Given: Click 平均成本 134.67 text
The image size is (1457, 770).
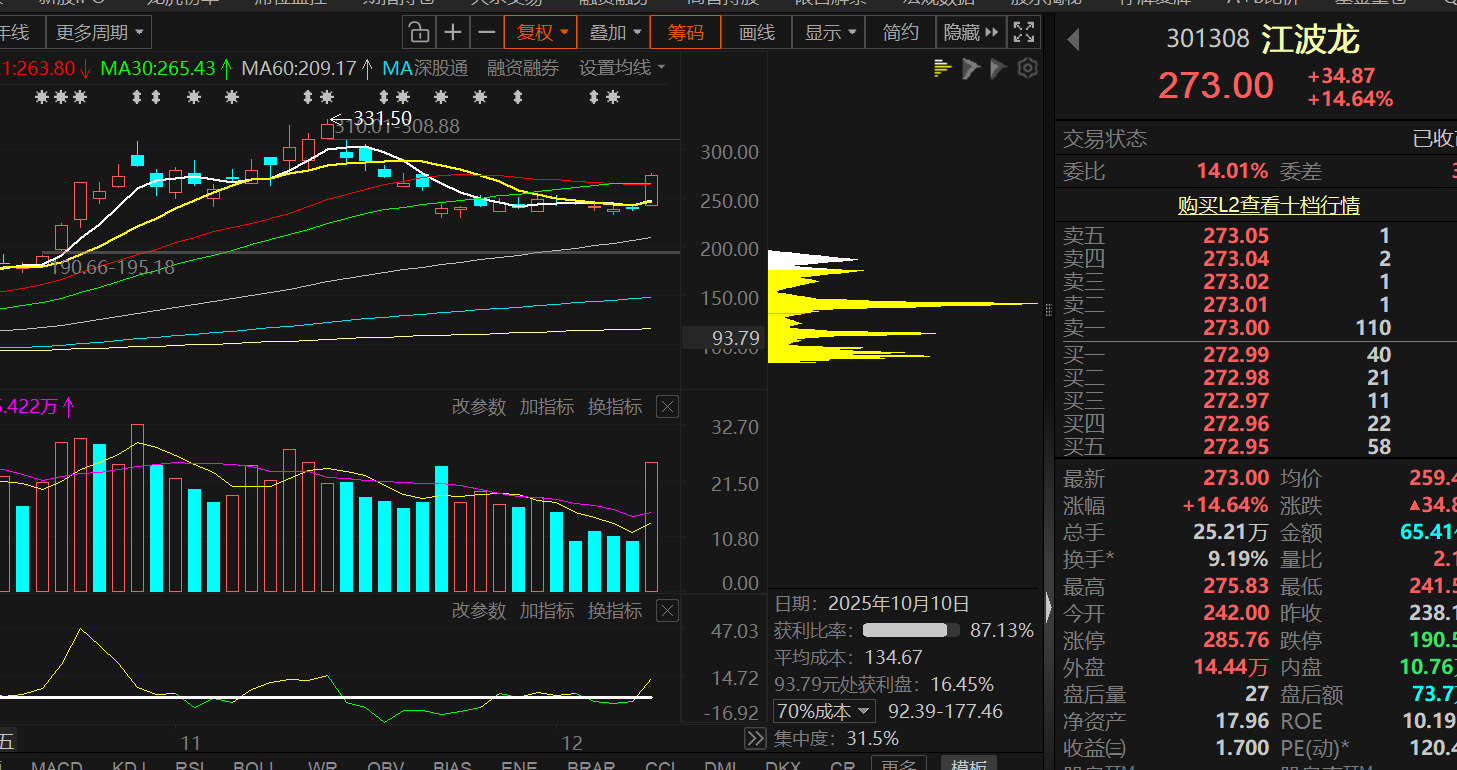Looking at the screenshot, I should click(848, 657).
